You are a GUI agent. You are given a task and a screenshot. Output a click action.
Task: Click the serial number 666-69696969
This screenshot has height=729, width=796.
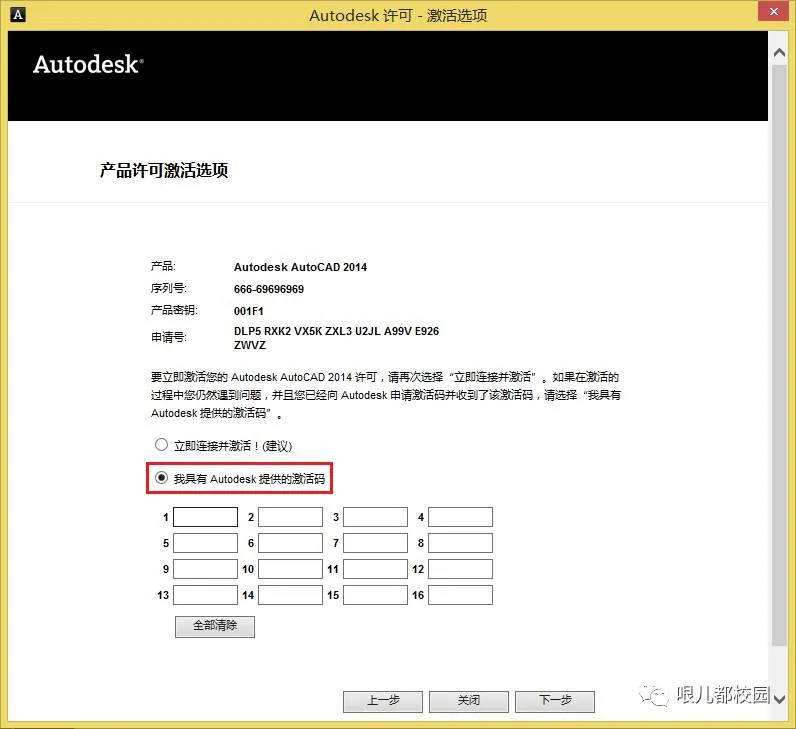click(x=269, y=289)
